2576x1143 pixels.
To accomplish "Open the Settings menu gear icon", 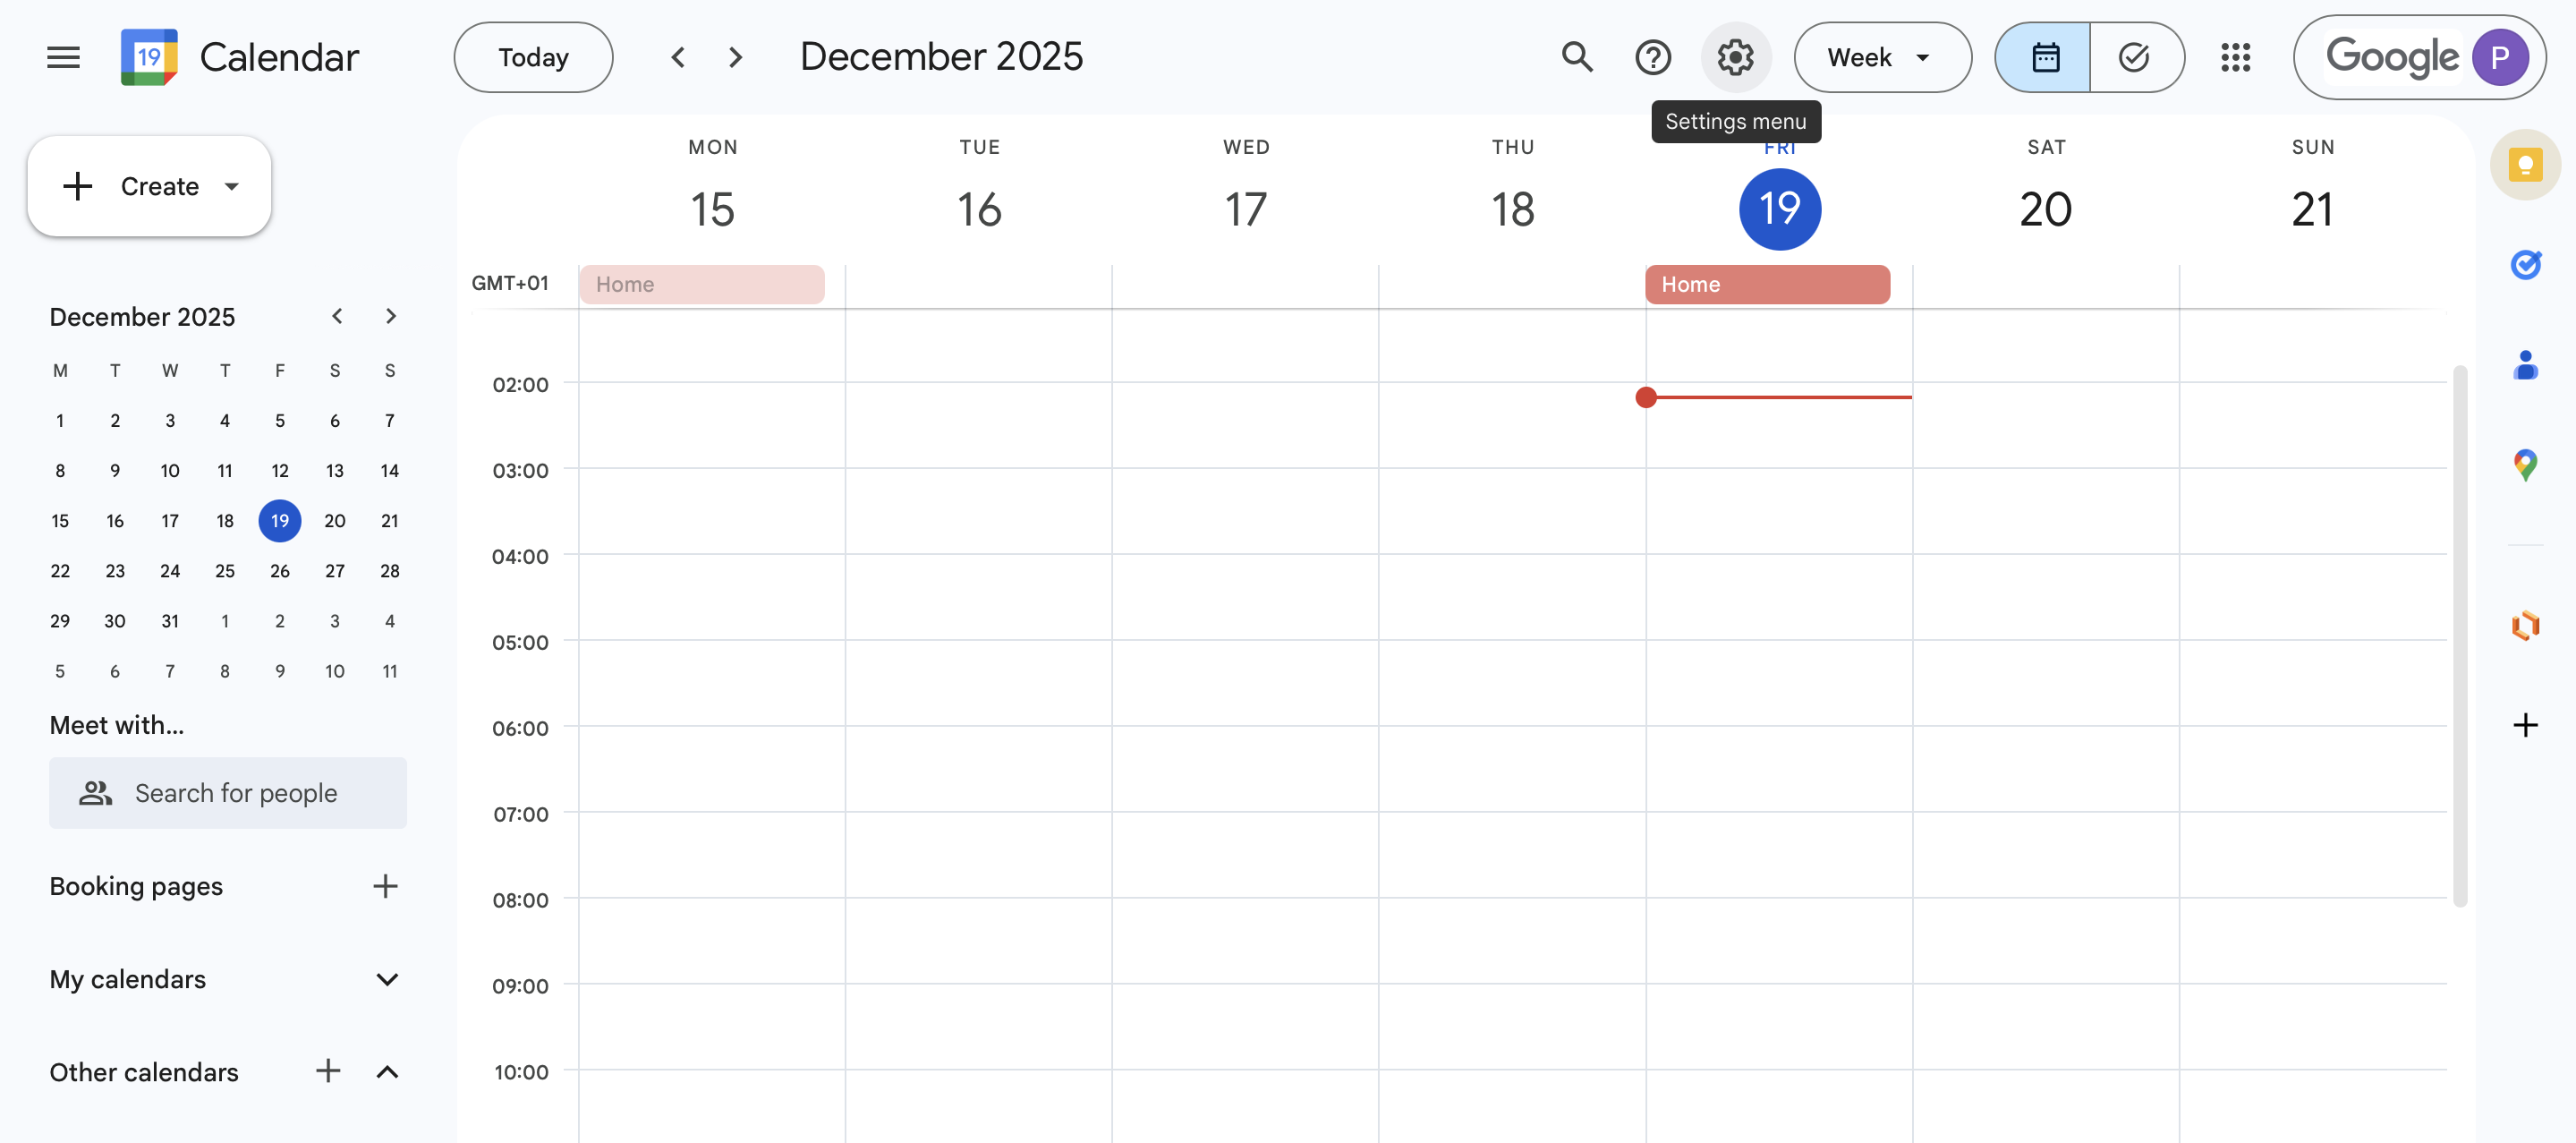I will (1735, 57).
